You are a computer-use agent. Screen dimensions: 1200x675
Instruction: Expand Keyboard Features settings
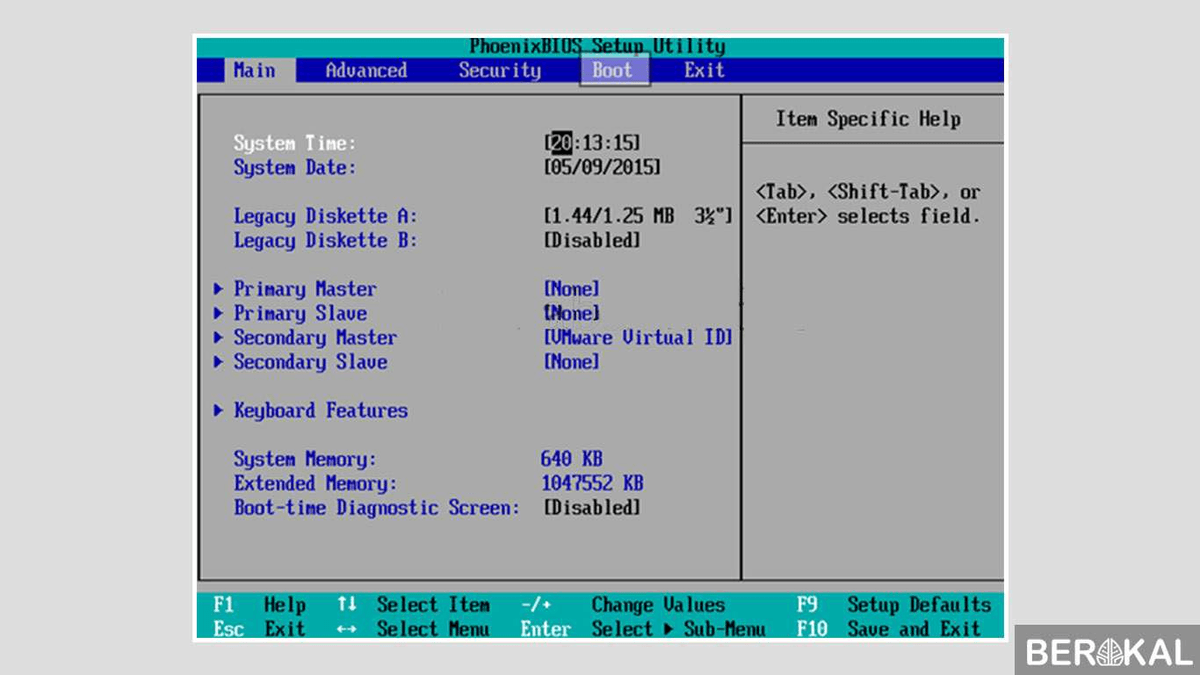click(x=320, y=410)
